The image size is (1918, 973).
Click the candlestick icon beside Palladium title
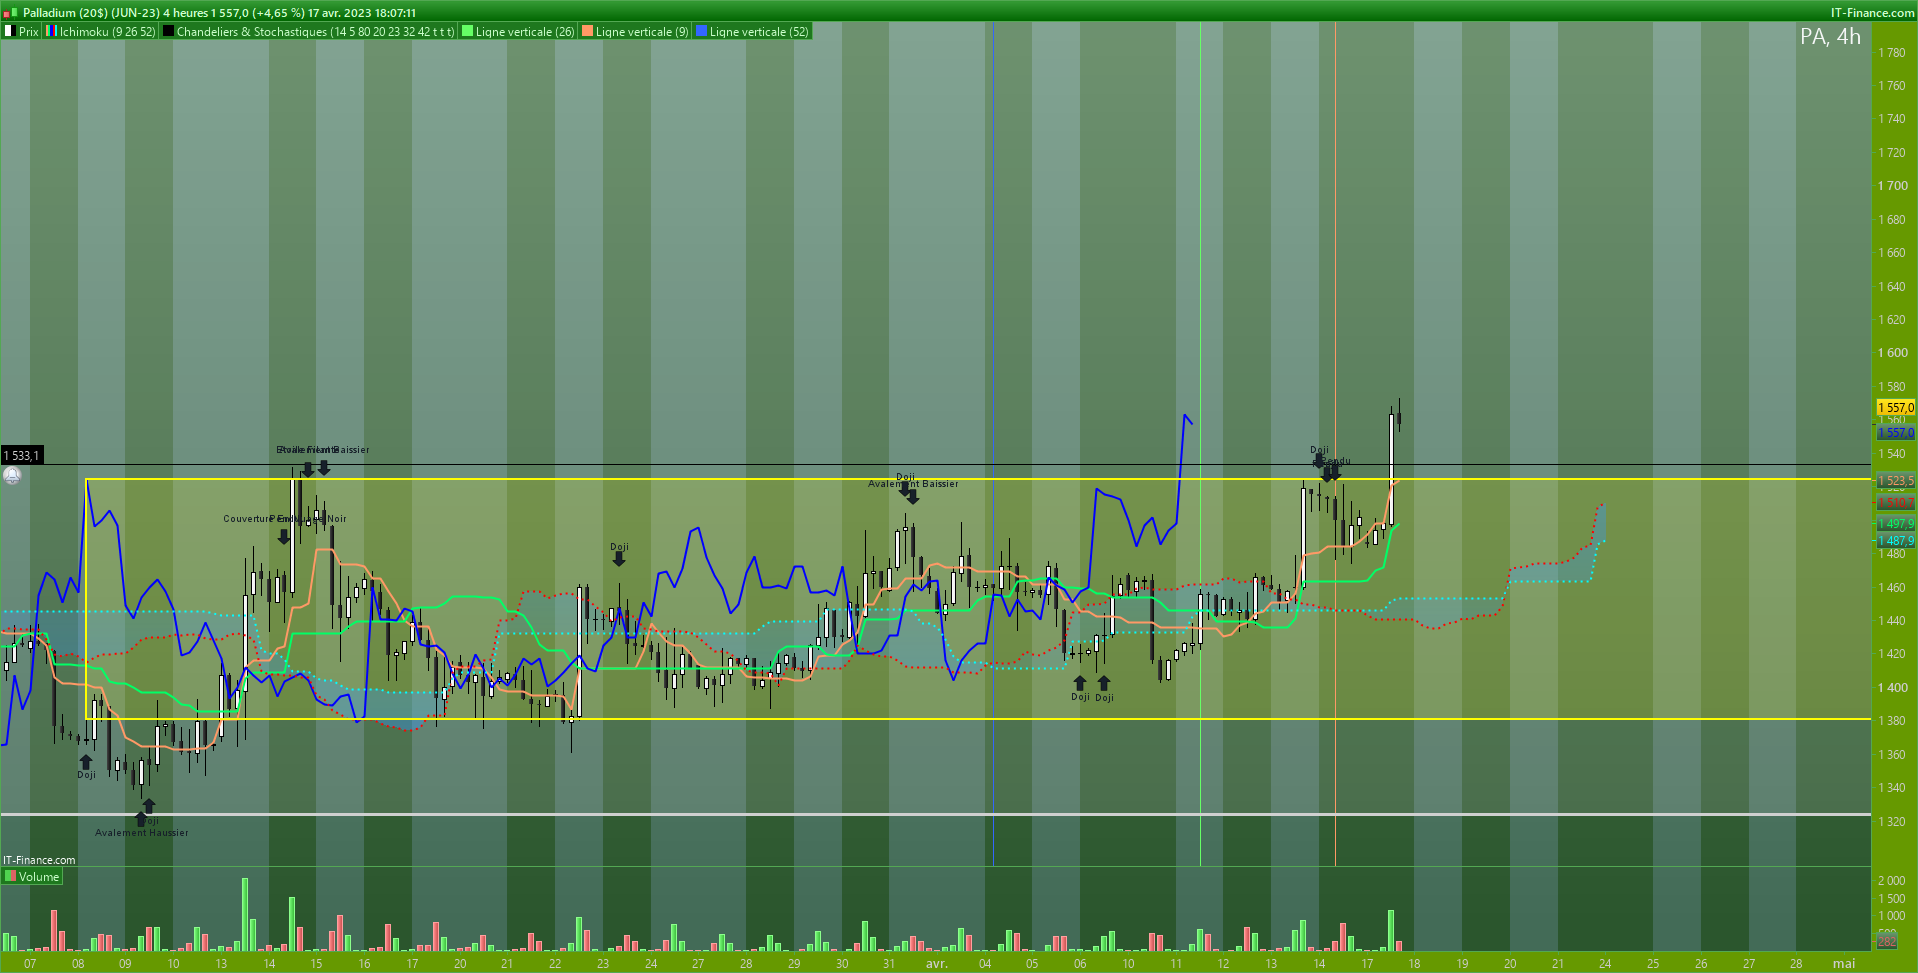tap(11, 13)
